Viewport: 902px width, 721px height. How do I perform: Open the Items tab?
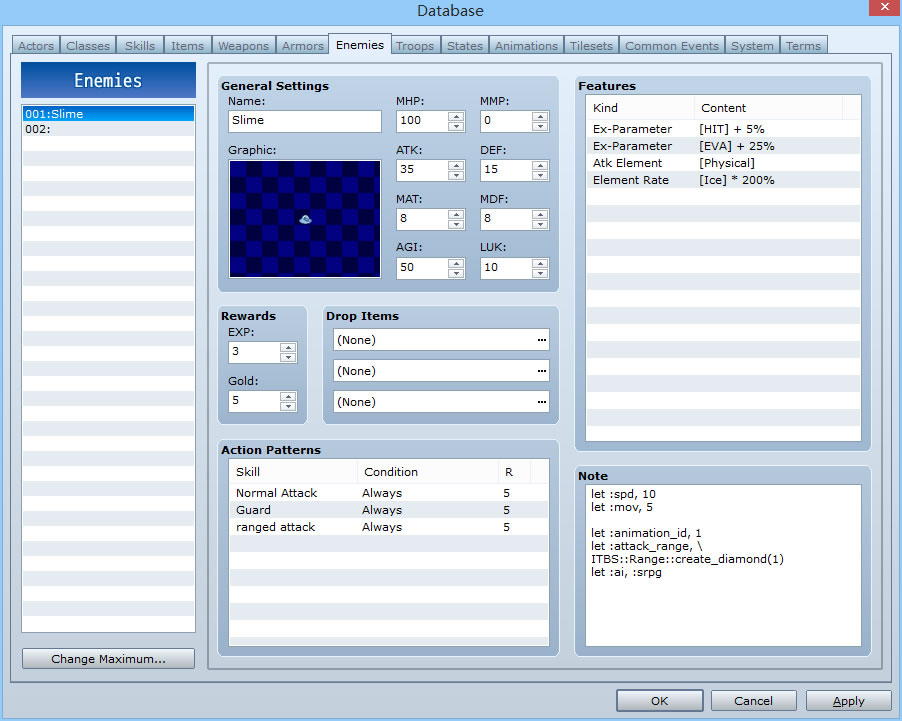(188, 45)
